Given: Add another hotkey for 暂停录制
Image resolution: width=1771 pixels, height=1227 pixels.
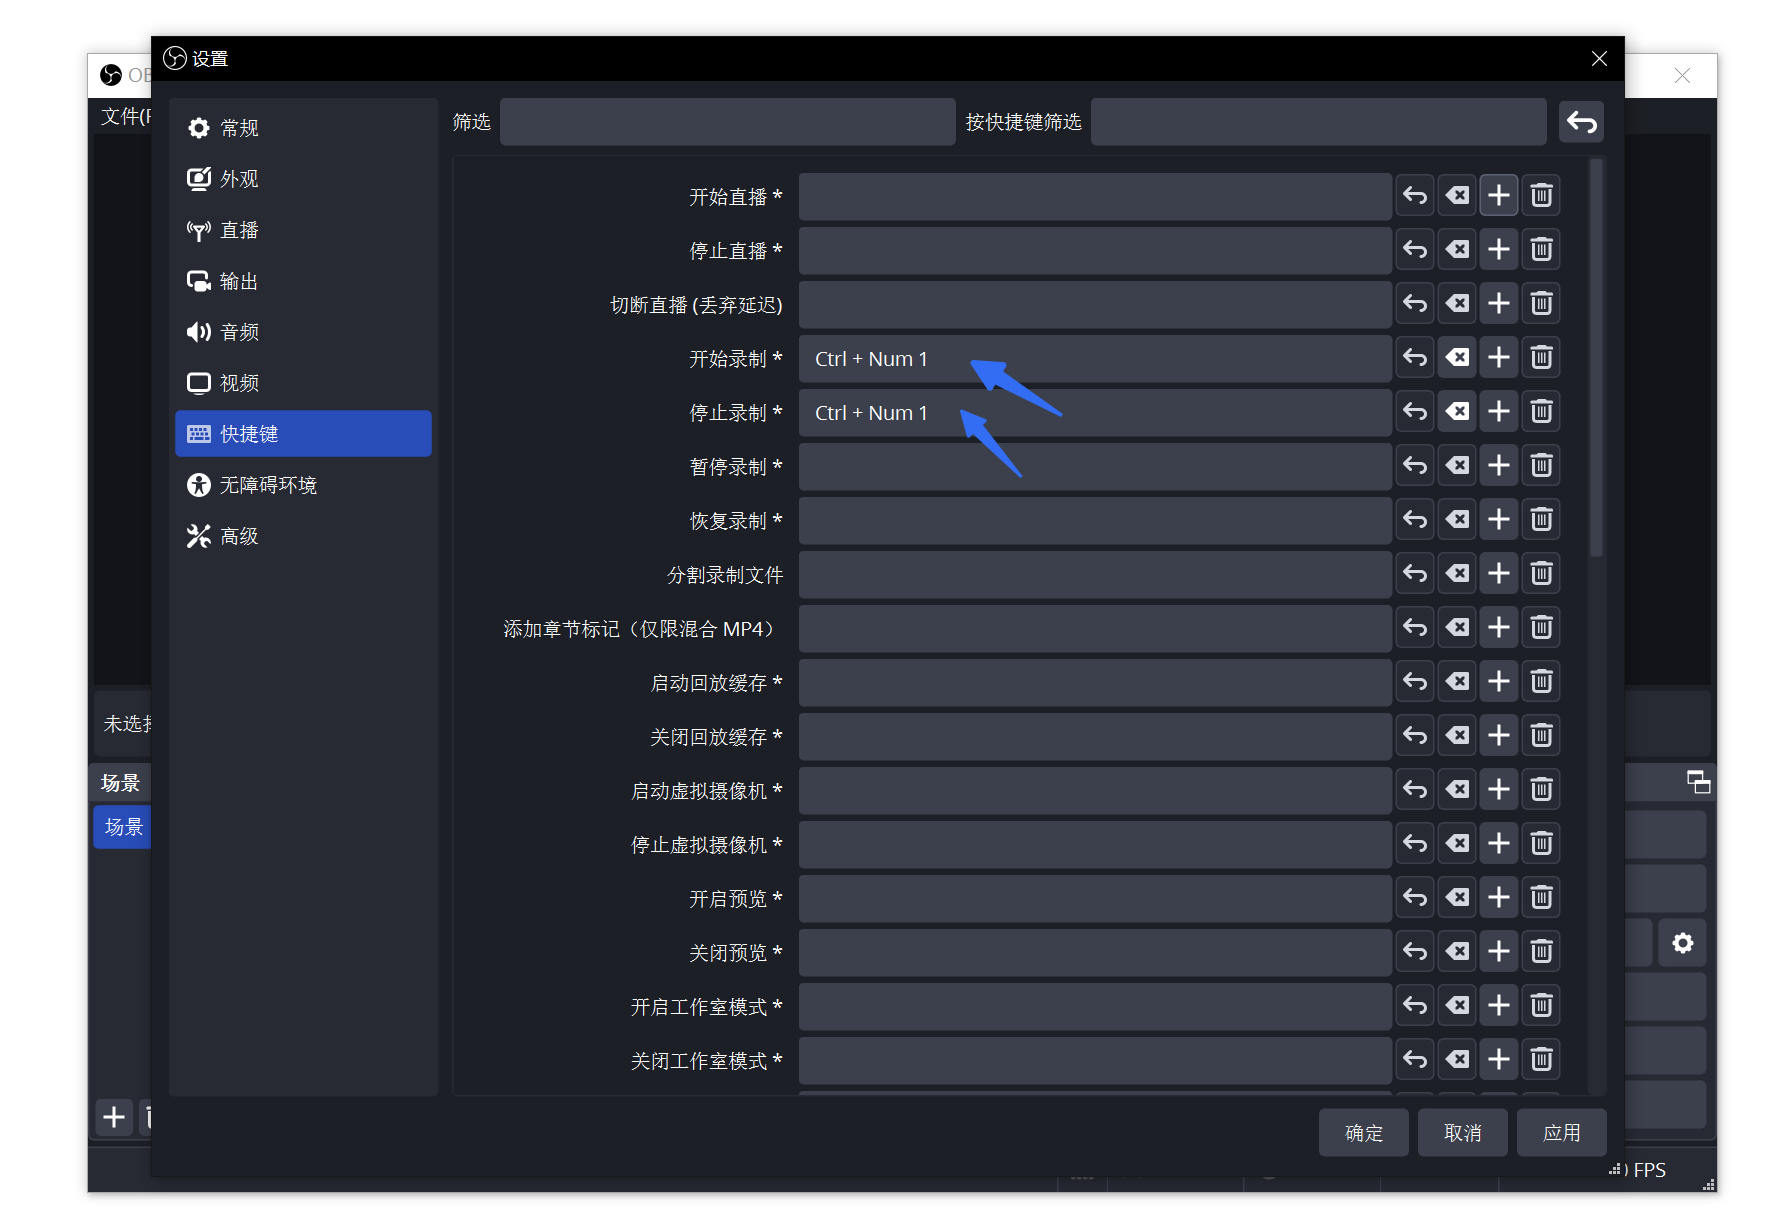Looking at the screenshot, I should pyautogui.click(x=1499, y=466).
